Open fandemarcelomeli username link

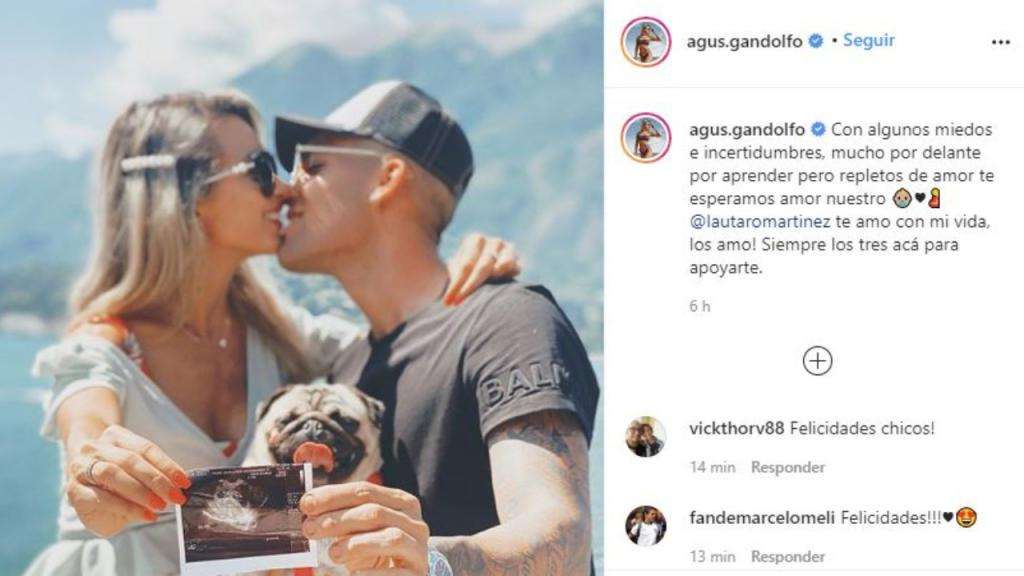pyautogui.click(x=762, y=518)
